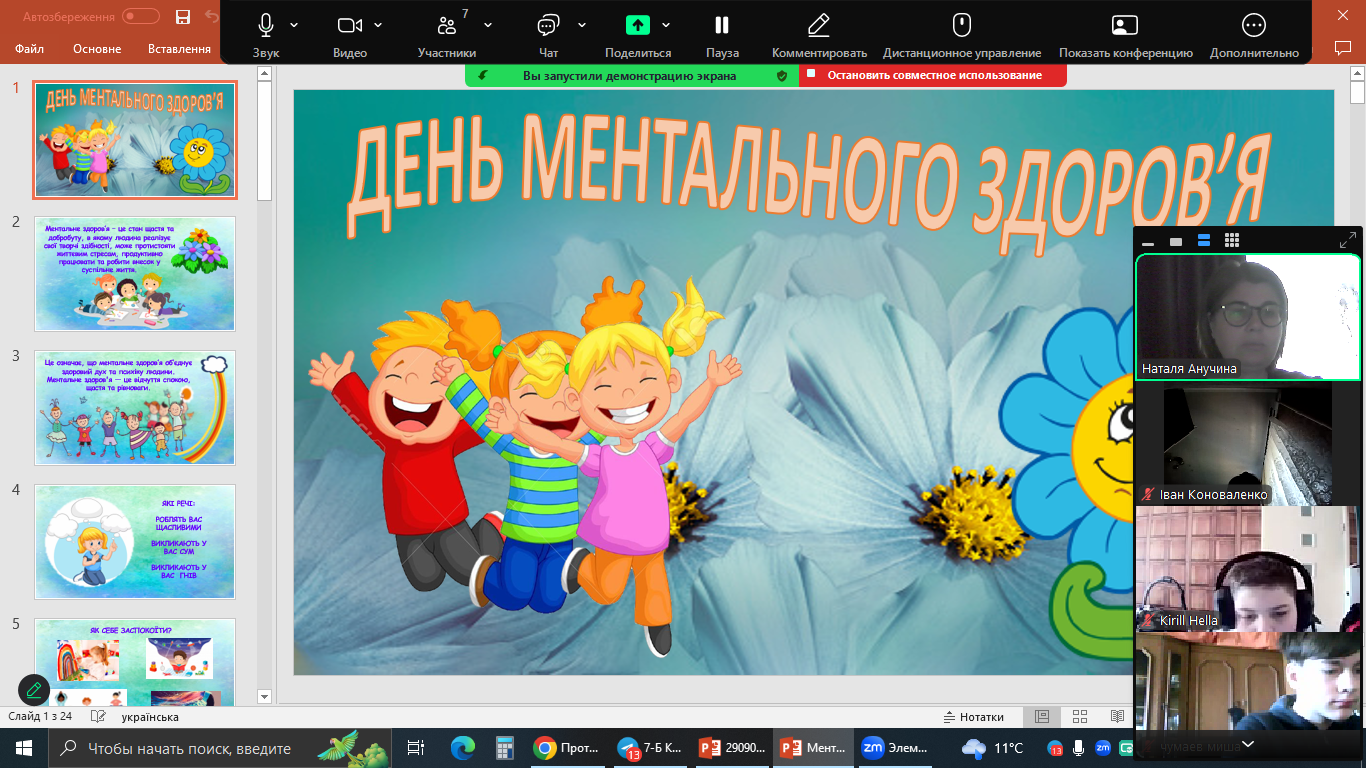The height and width of the screenshot is (768, 1366).
Task: Toggle Автозбереження autosave switch
Action: (141, 17)
